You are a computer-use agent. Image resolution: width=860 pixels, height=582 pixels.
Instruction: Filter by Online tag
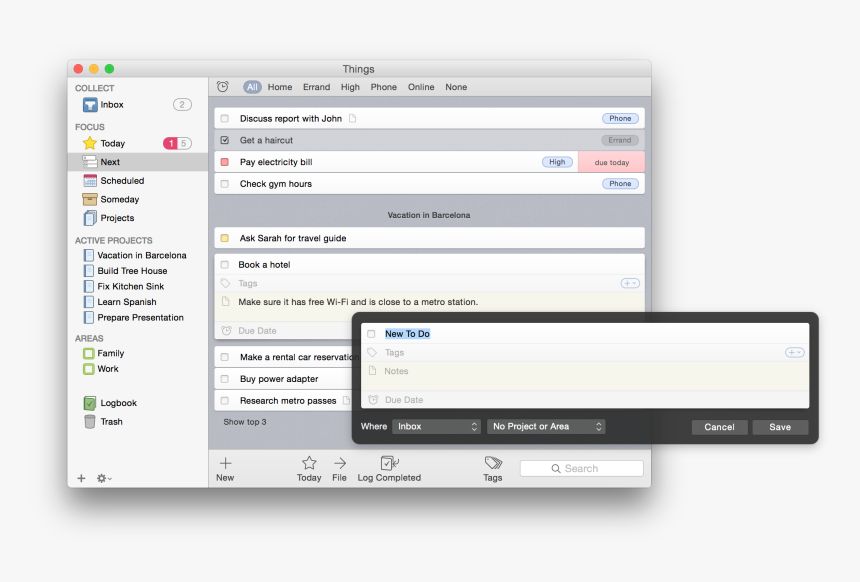[x=421, y=87]
